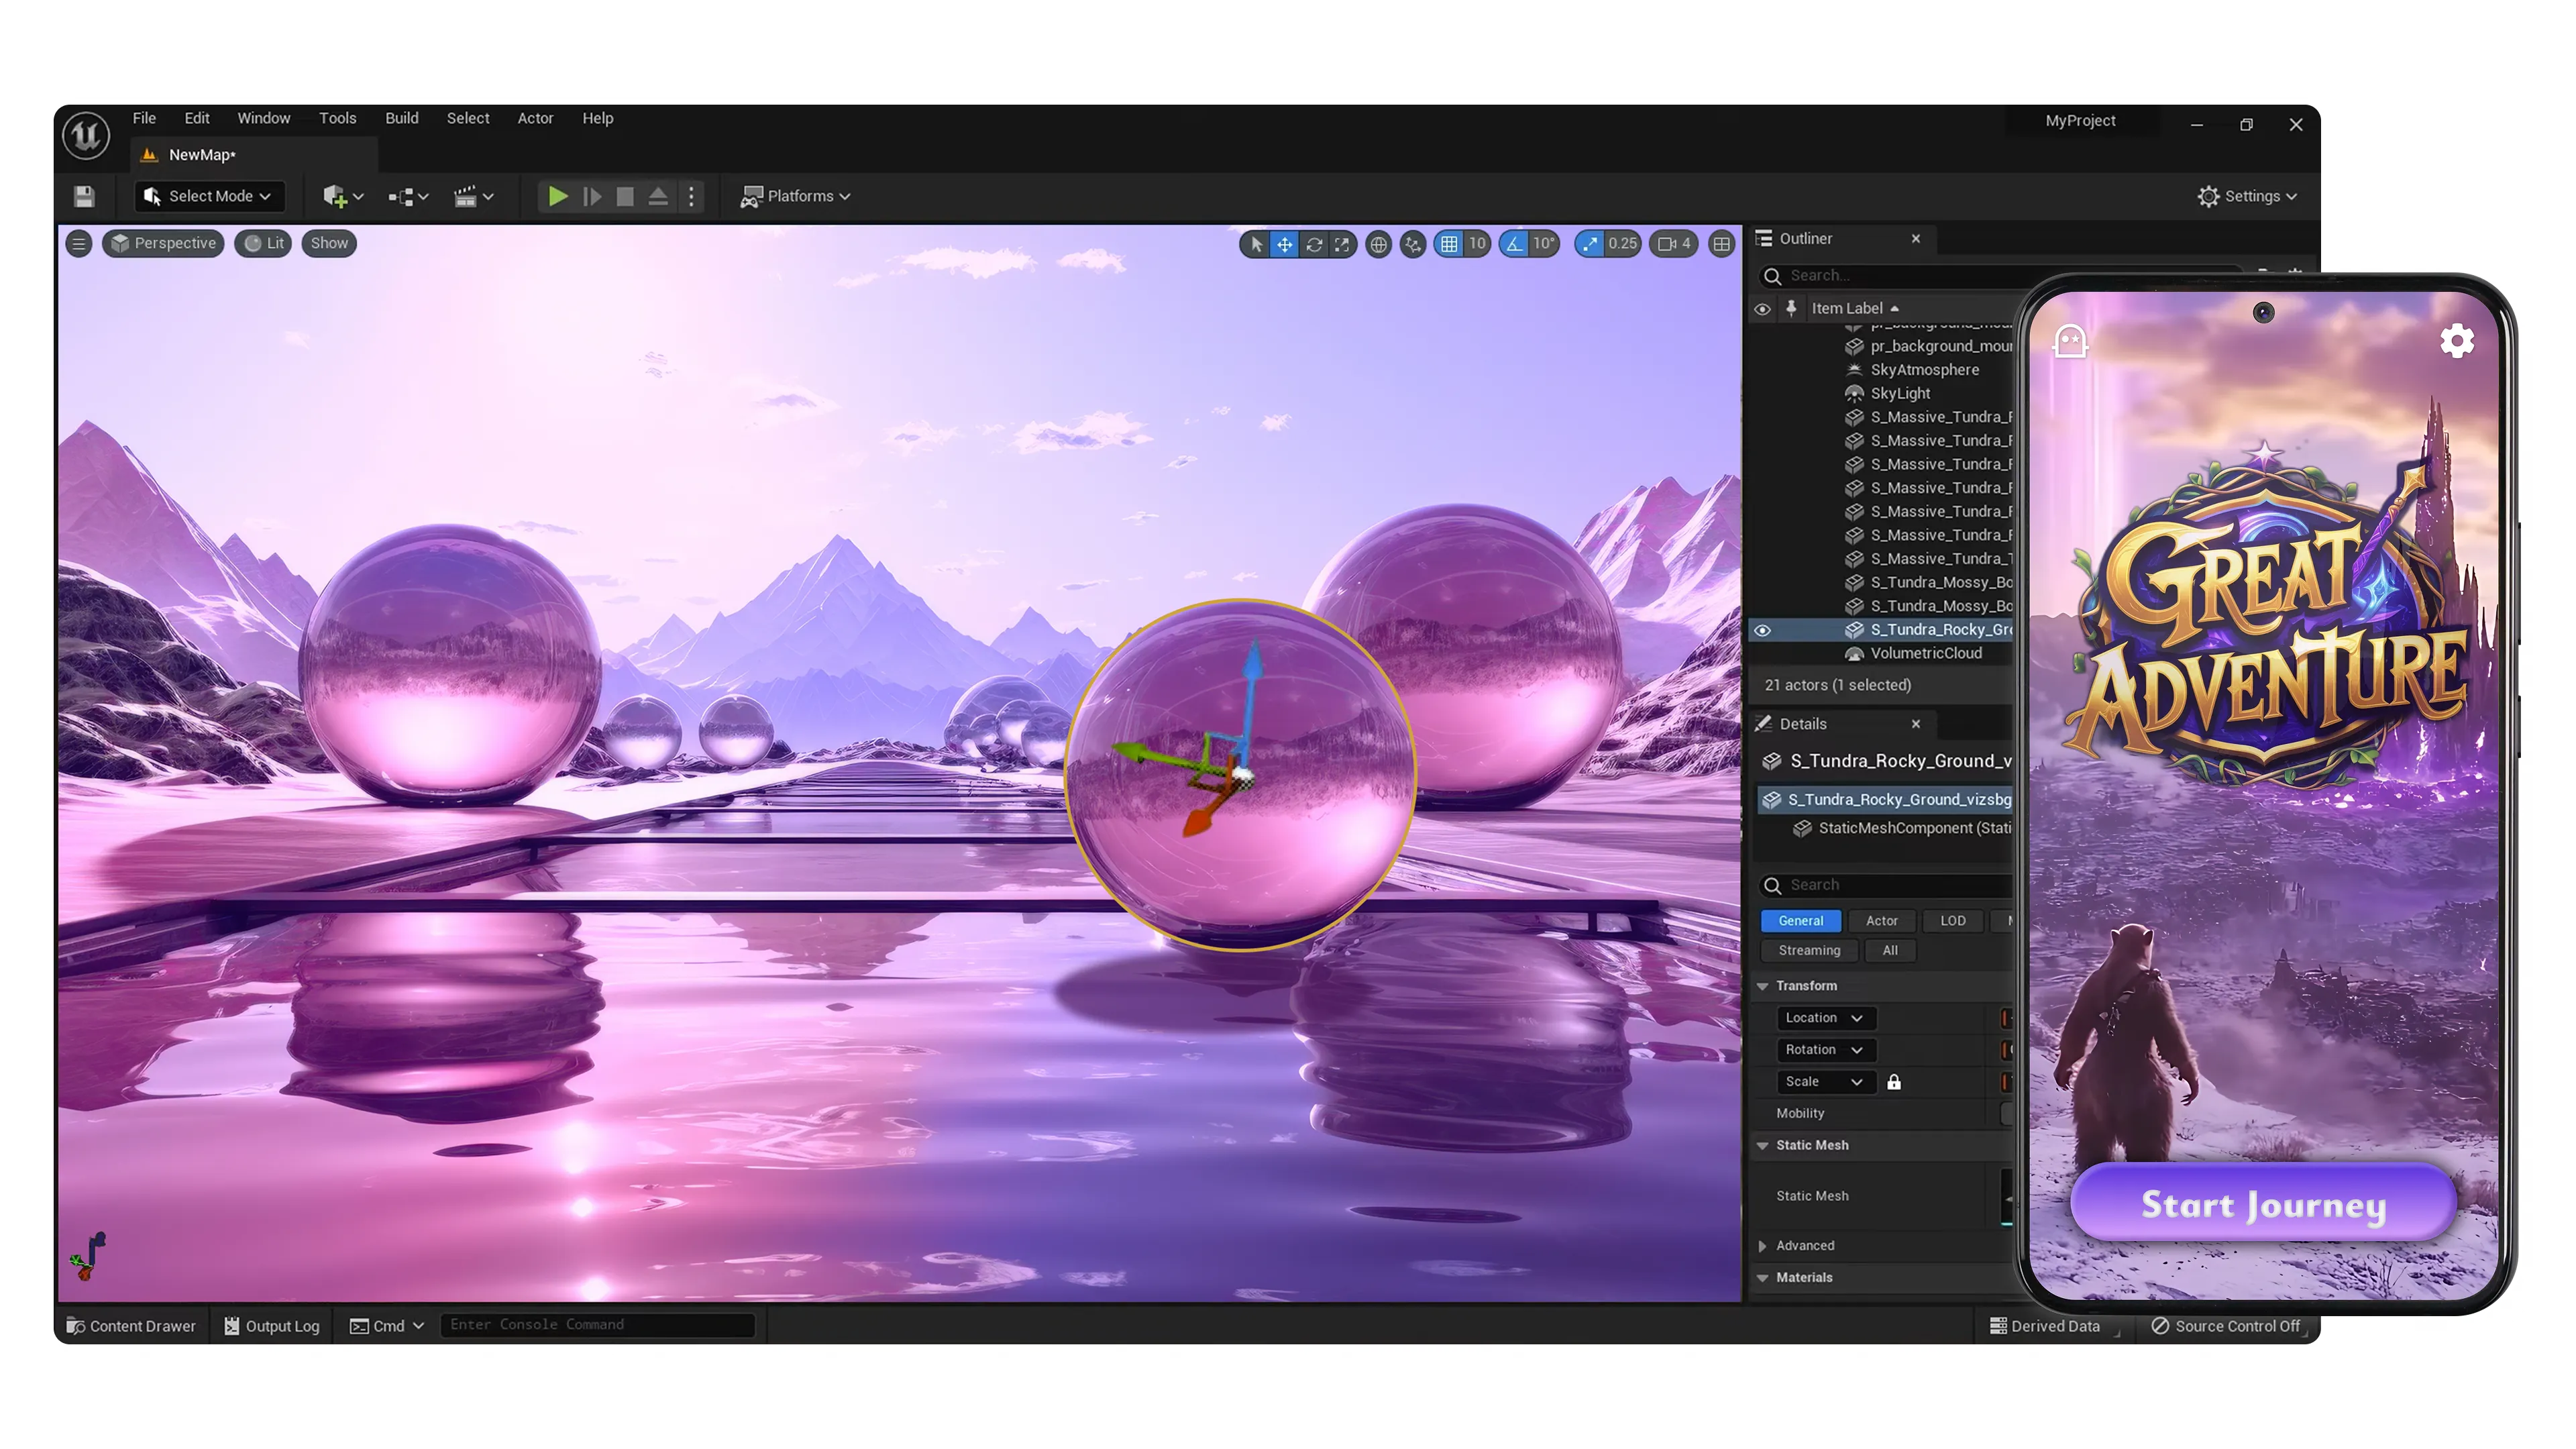Open the Content Drawer
This screenshot has width=2576, height=1449.
131,1325
